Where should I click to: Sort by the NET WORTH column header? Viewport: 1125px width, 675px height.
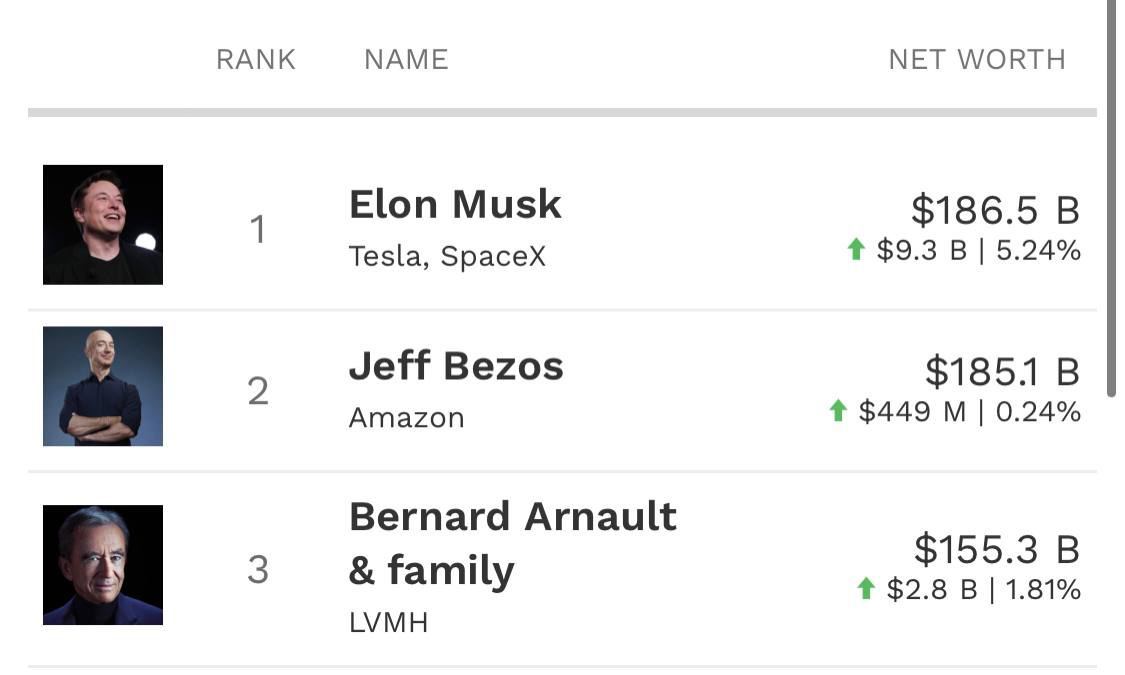(x=977, y=60)
